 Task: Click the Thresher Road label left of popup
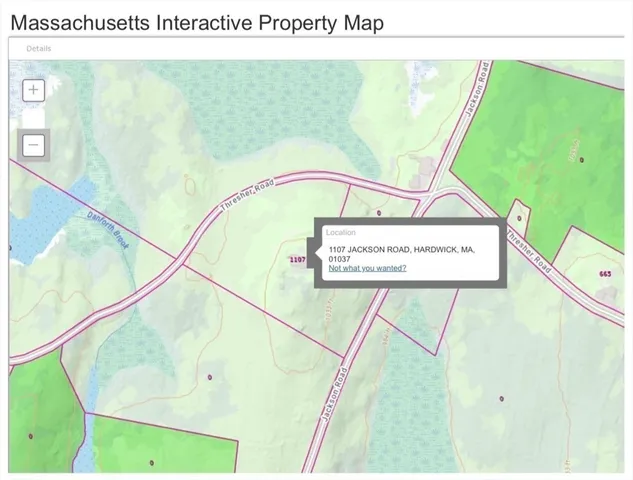tap(247, 193)
